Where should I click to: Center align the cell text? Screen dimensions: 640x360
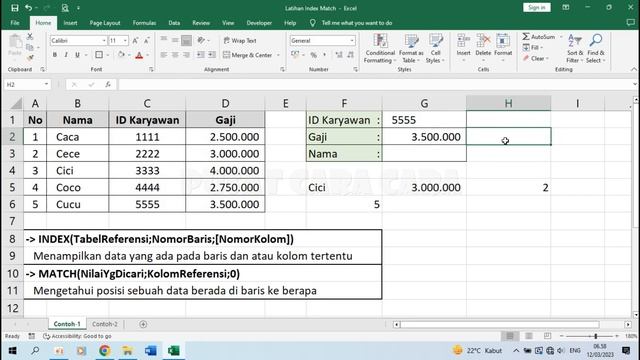coord(175,55)
